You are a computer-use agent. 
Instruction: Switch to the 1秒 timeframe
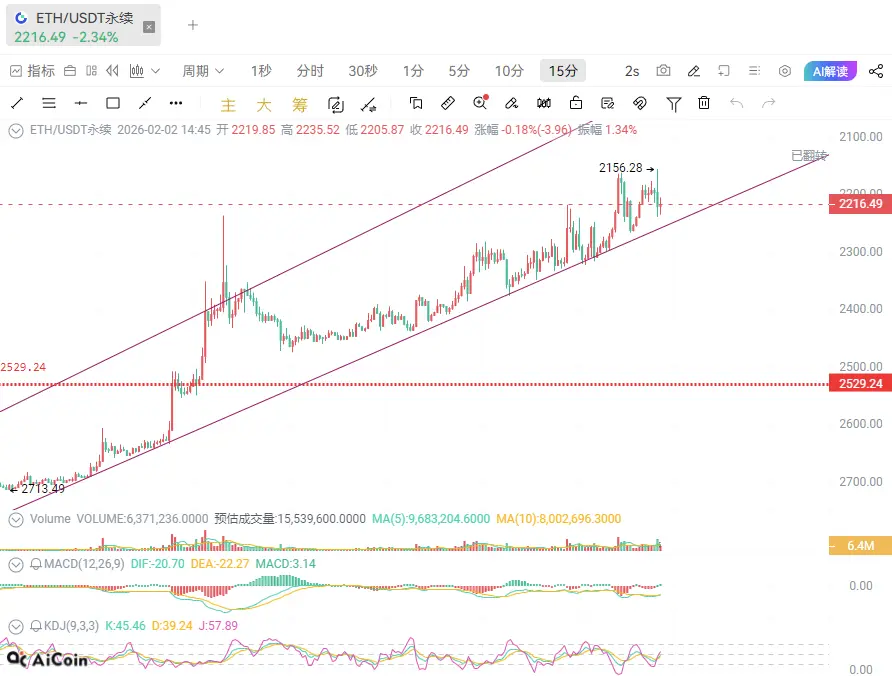(261, 71)
